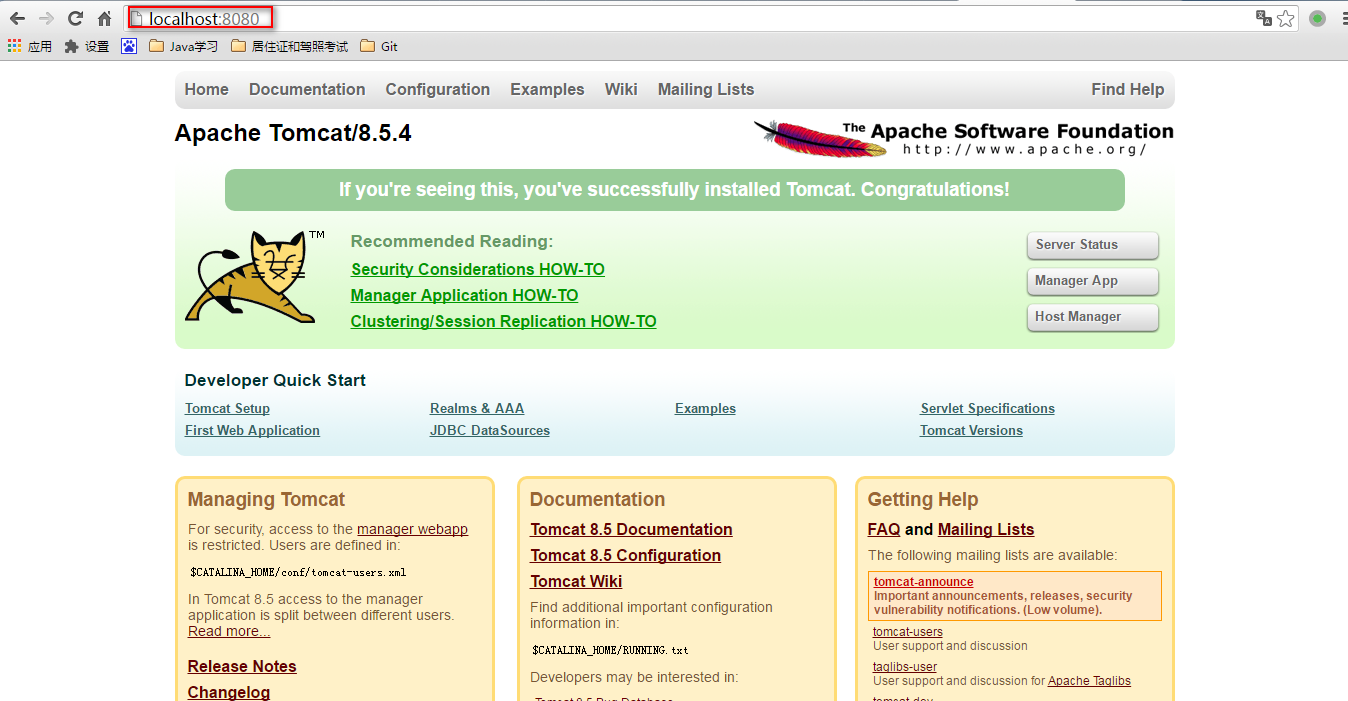This screenshot has height=701, width=1348.
Task: Click the green extension icon
Action: 1317,18
